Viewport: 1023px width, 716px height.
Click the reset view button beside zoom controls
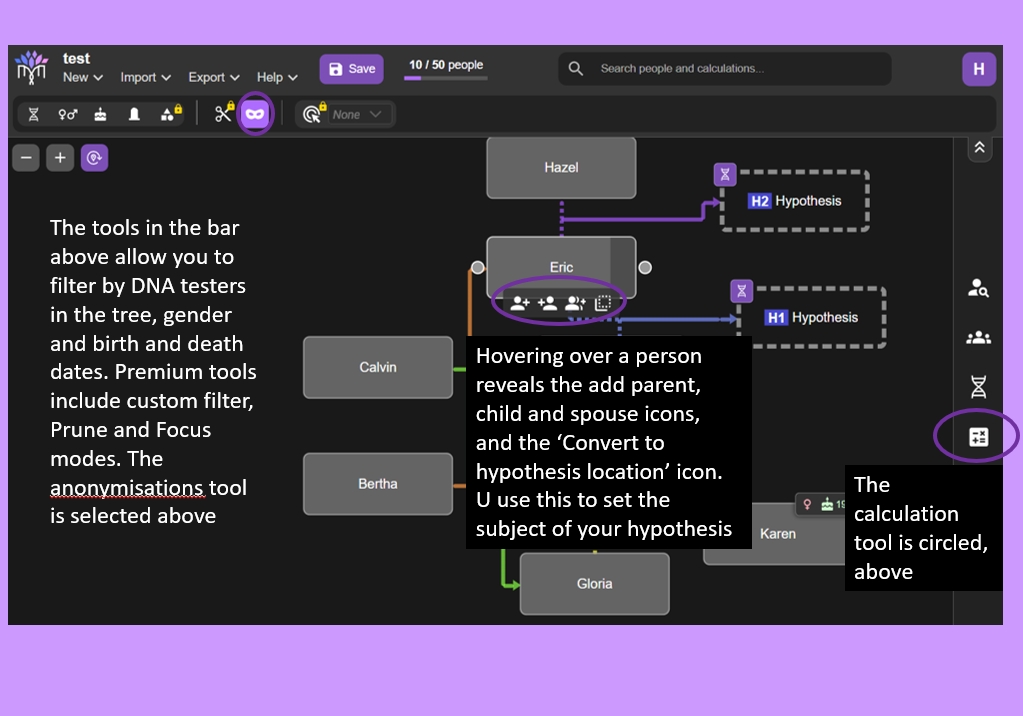94,157
